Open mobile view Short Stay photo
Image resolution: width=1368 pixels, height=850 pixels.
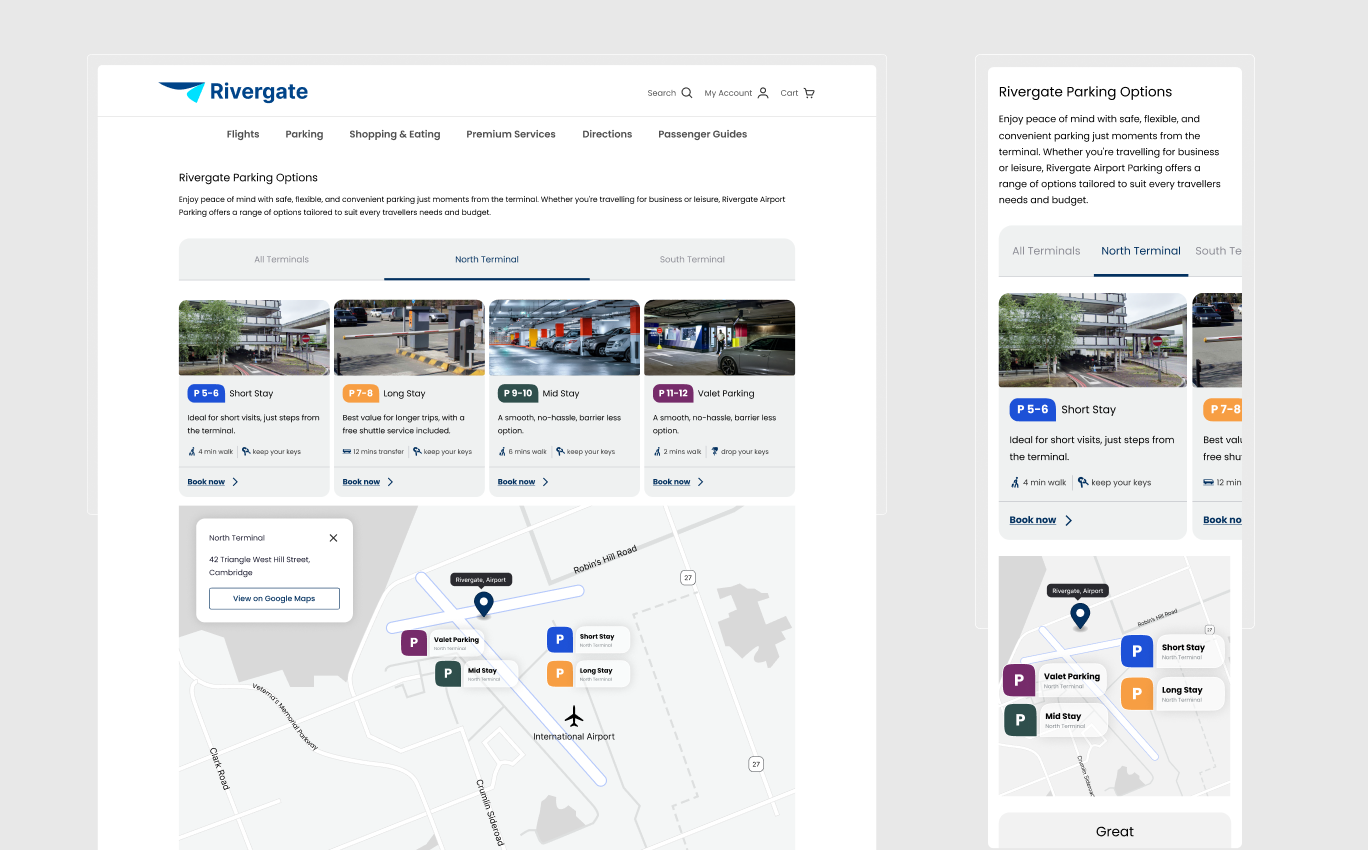pyautogui.click(x=1093, y=340)
